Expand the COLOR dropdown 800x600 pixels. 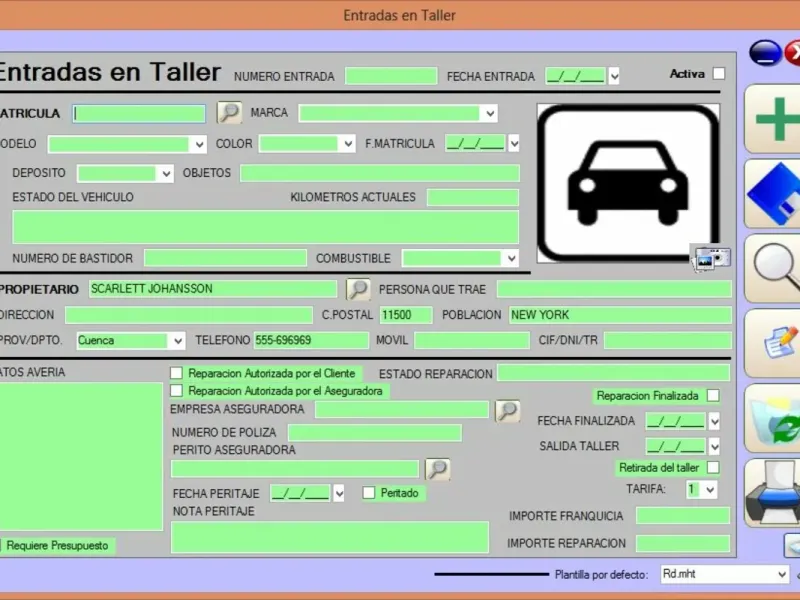tap(348, 144)
